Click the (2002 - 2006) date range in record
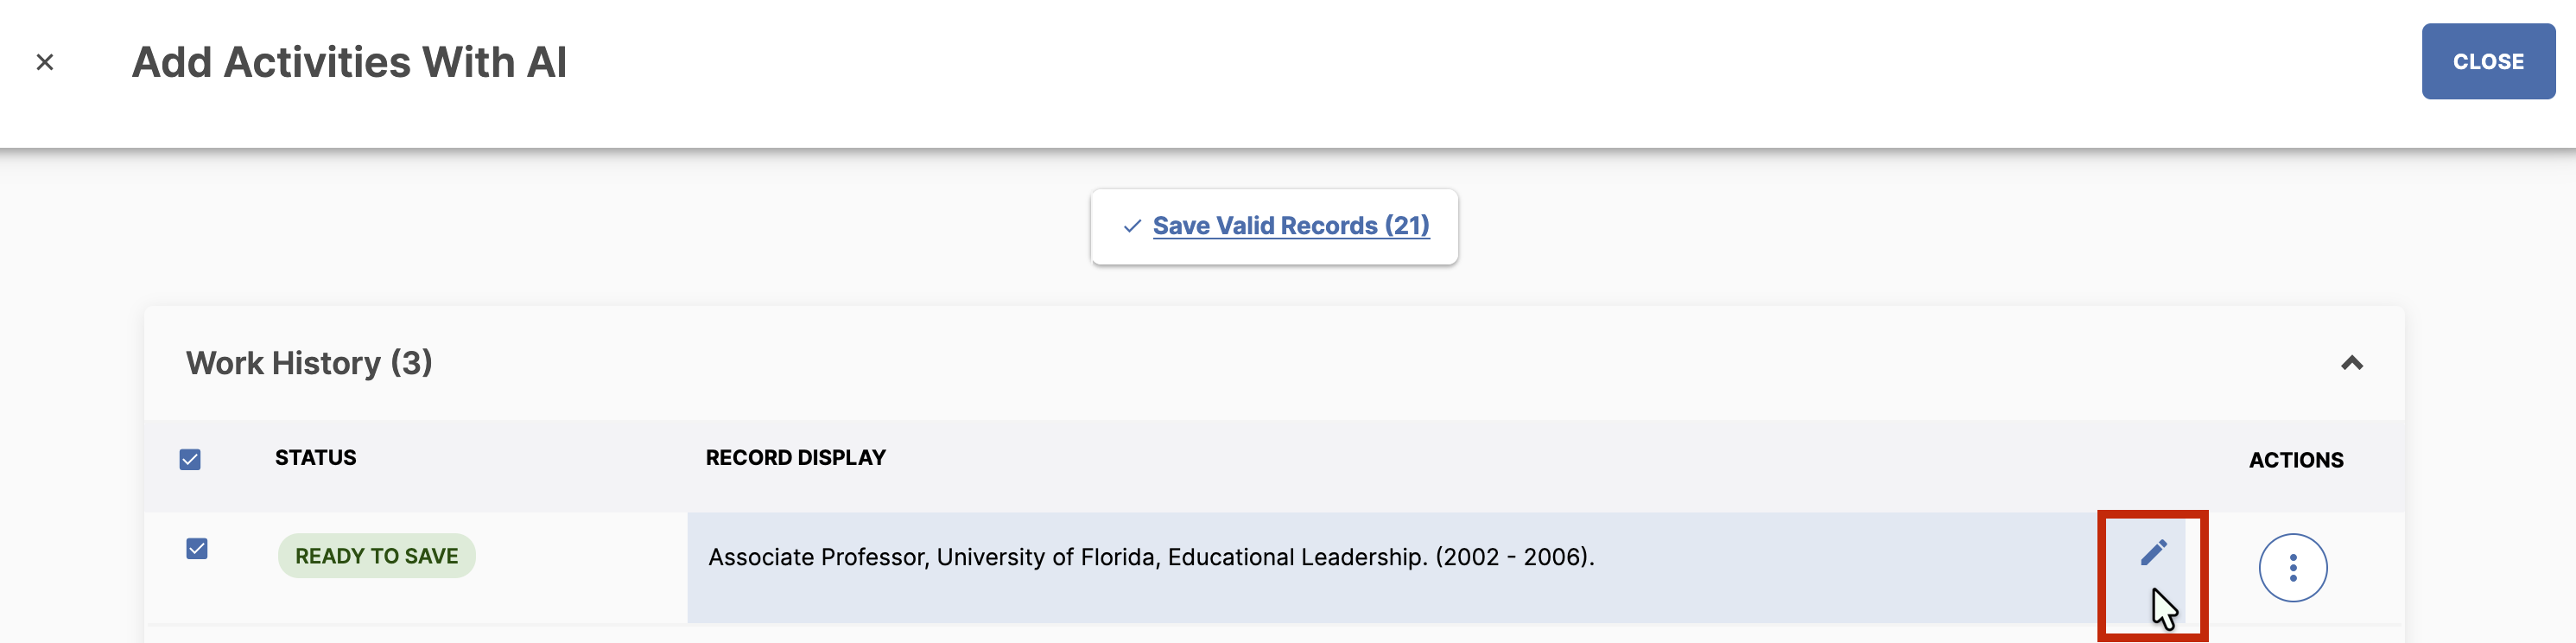The height and width of the screenshot is (643, 2576). (x=1511, y=557)
